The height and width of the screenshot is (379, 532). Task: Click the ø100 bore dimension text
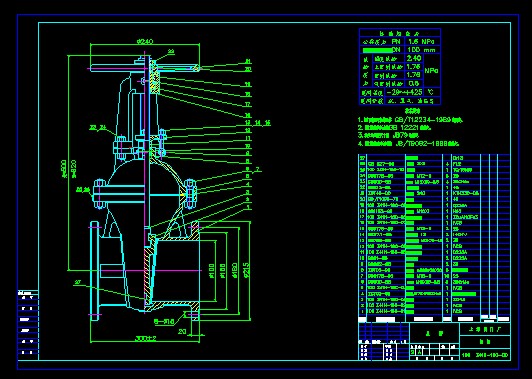tap(211, 270)
